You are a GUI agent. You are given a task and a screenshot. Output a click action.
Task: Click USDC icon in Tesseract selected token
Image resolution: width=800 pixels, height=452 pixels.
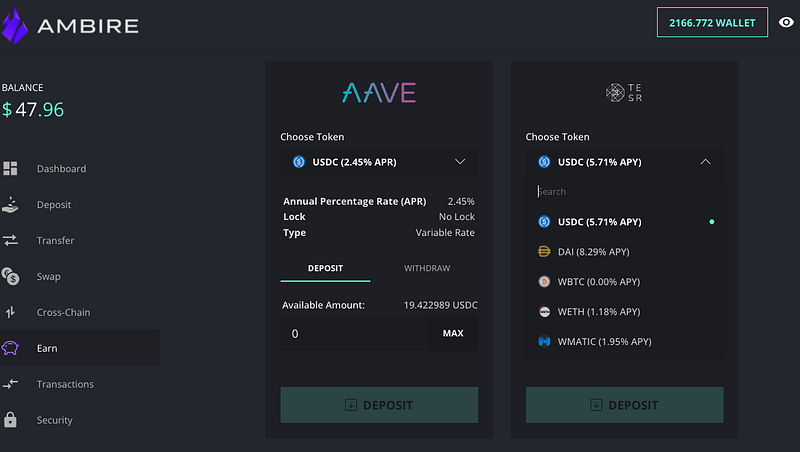(x=544, y=162)
